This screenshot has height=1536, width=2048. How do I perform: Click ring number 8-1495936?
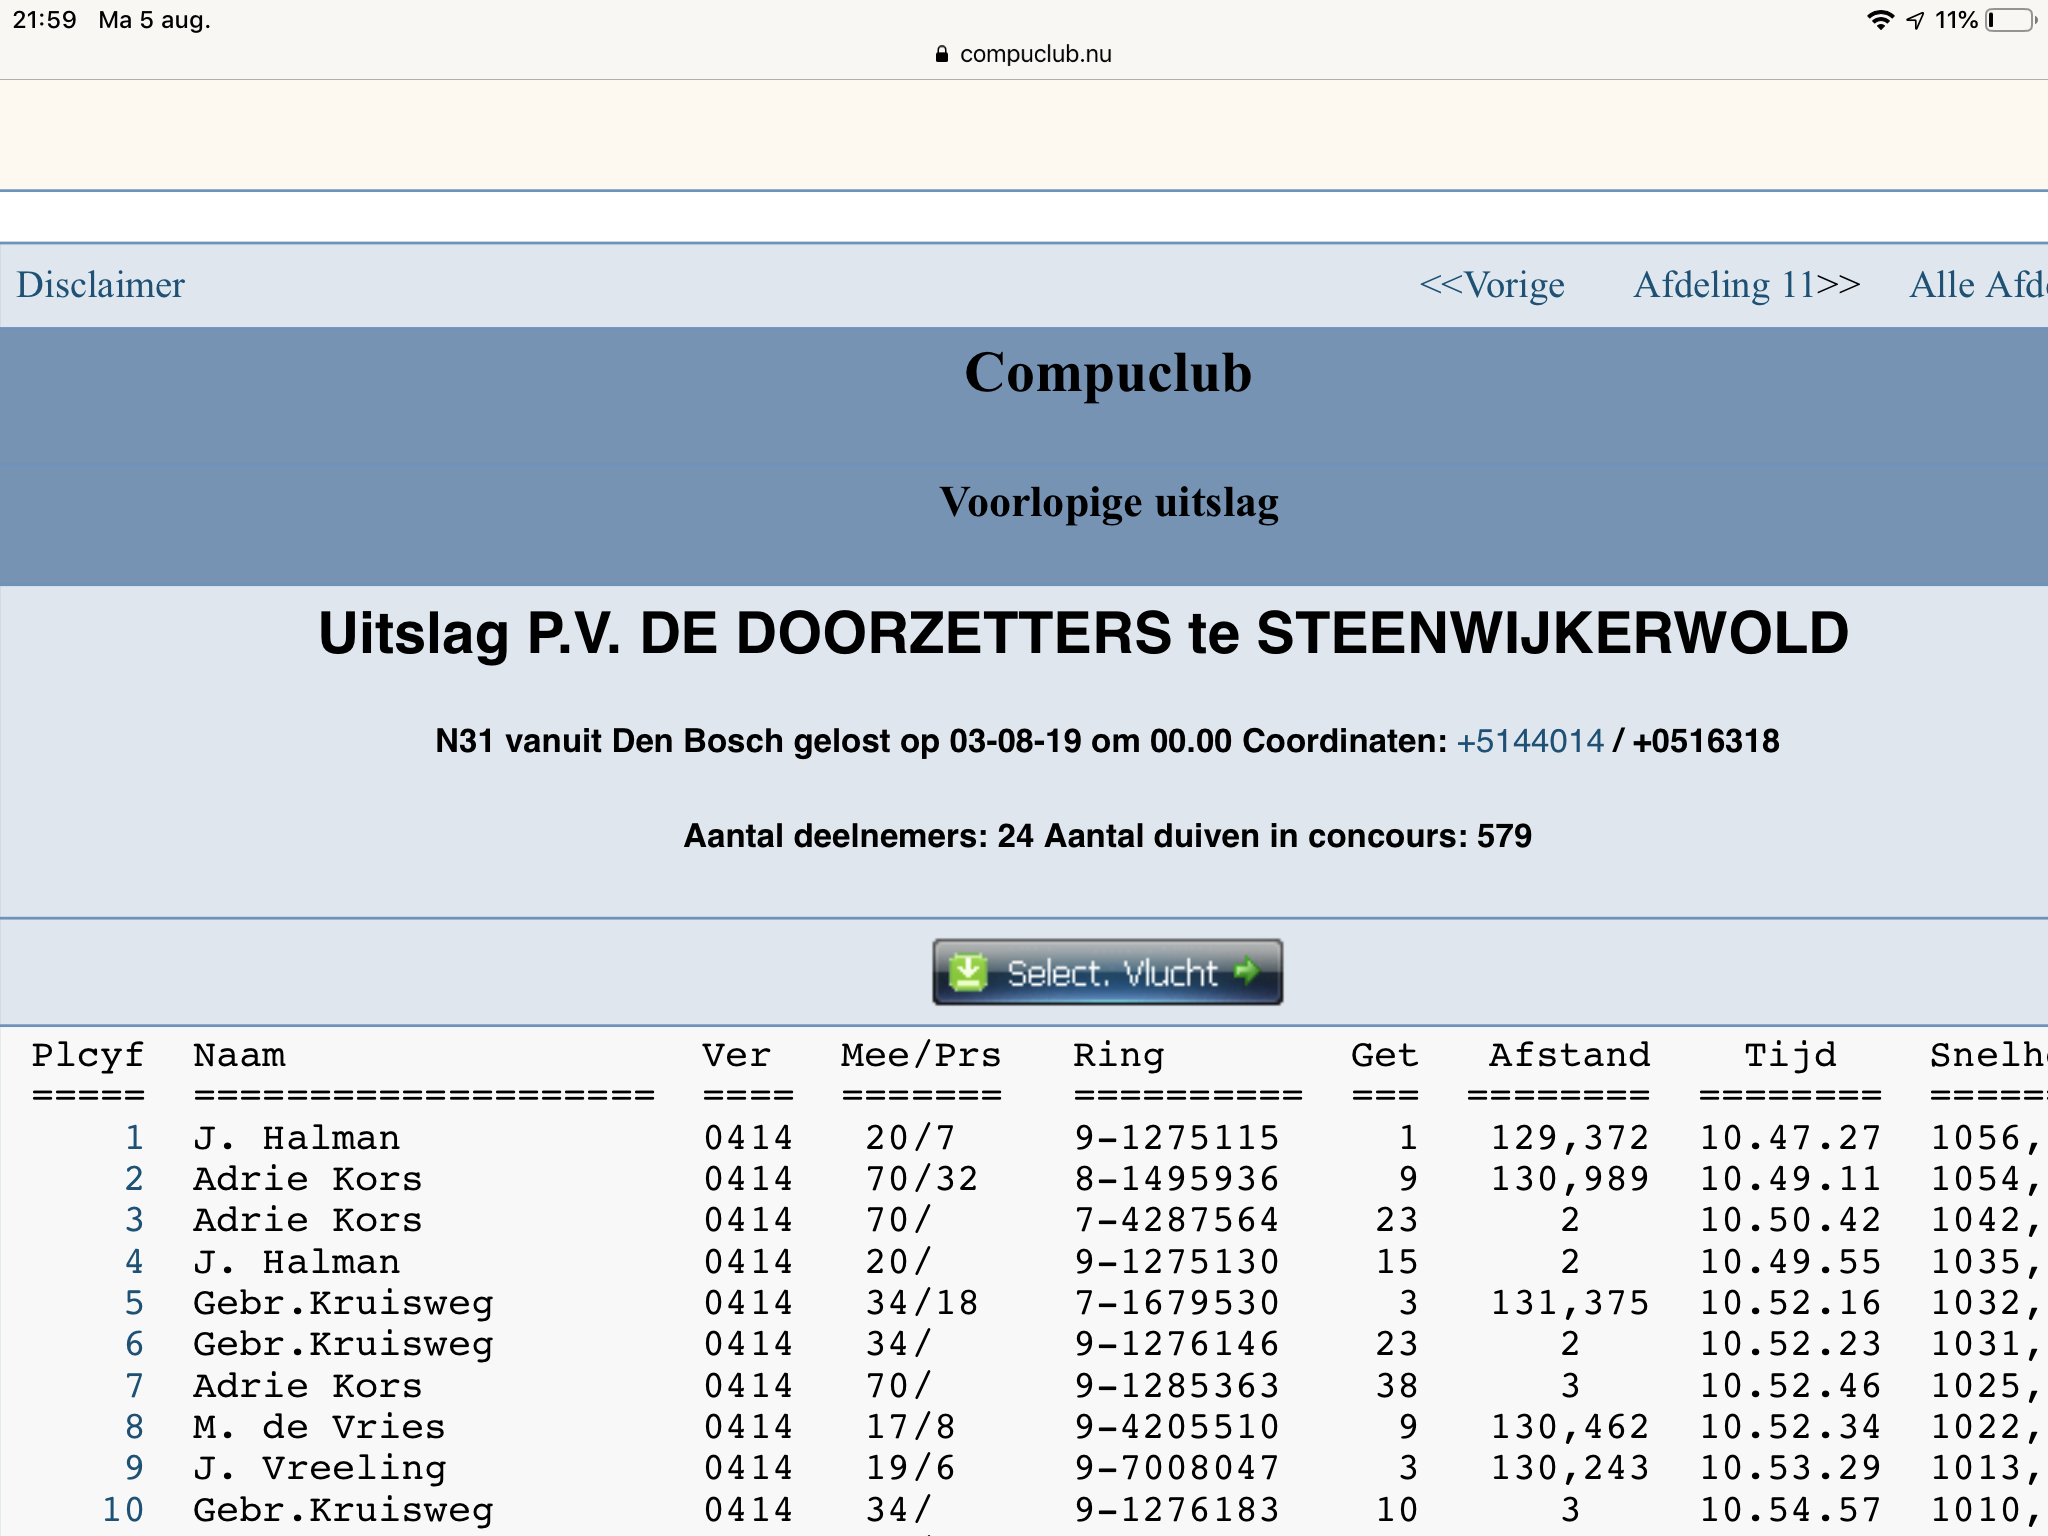(x=1177, y=1179)
